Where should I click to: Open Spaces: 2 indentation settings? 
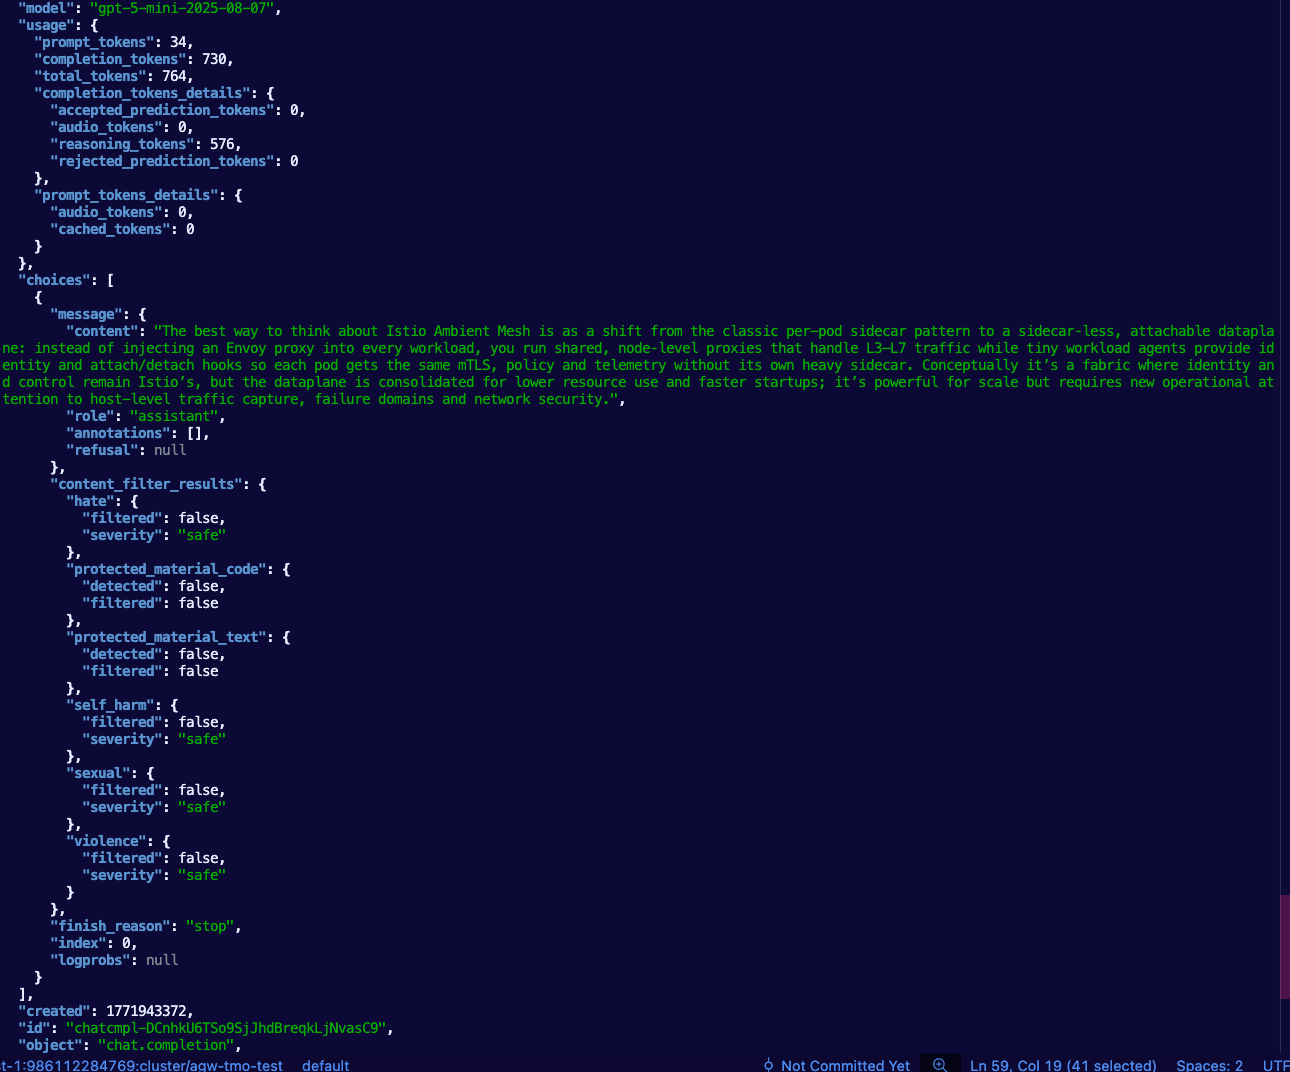1209,1065
